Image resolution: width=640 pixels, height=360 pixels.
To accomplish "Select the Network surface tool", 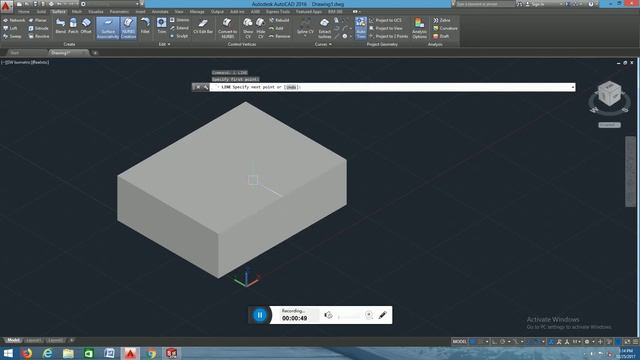I will [14, 20].
